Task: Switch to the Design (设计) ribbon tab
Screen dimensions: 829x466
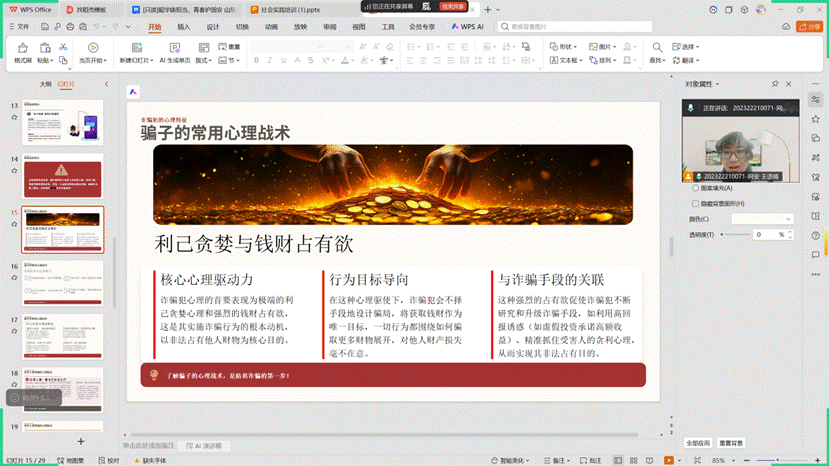Action: (213, 27)
